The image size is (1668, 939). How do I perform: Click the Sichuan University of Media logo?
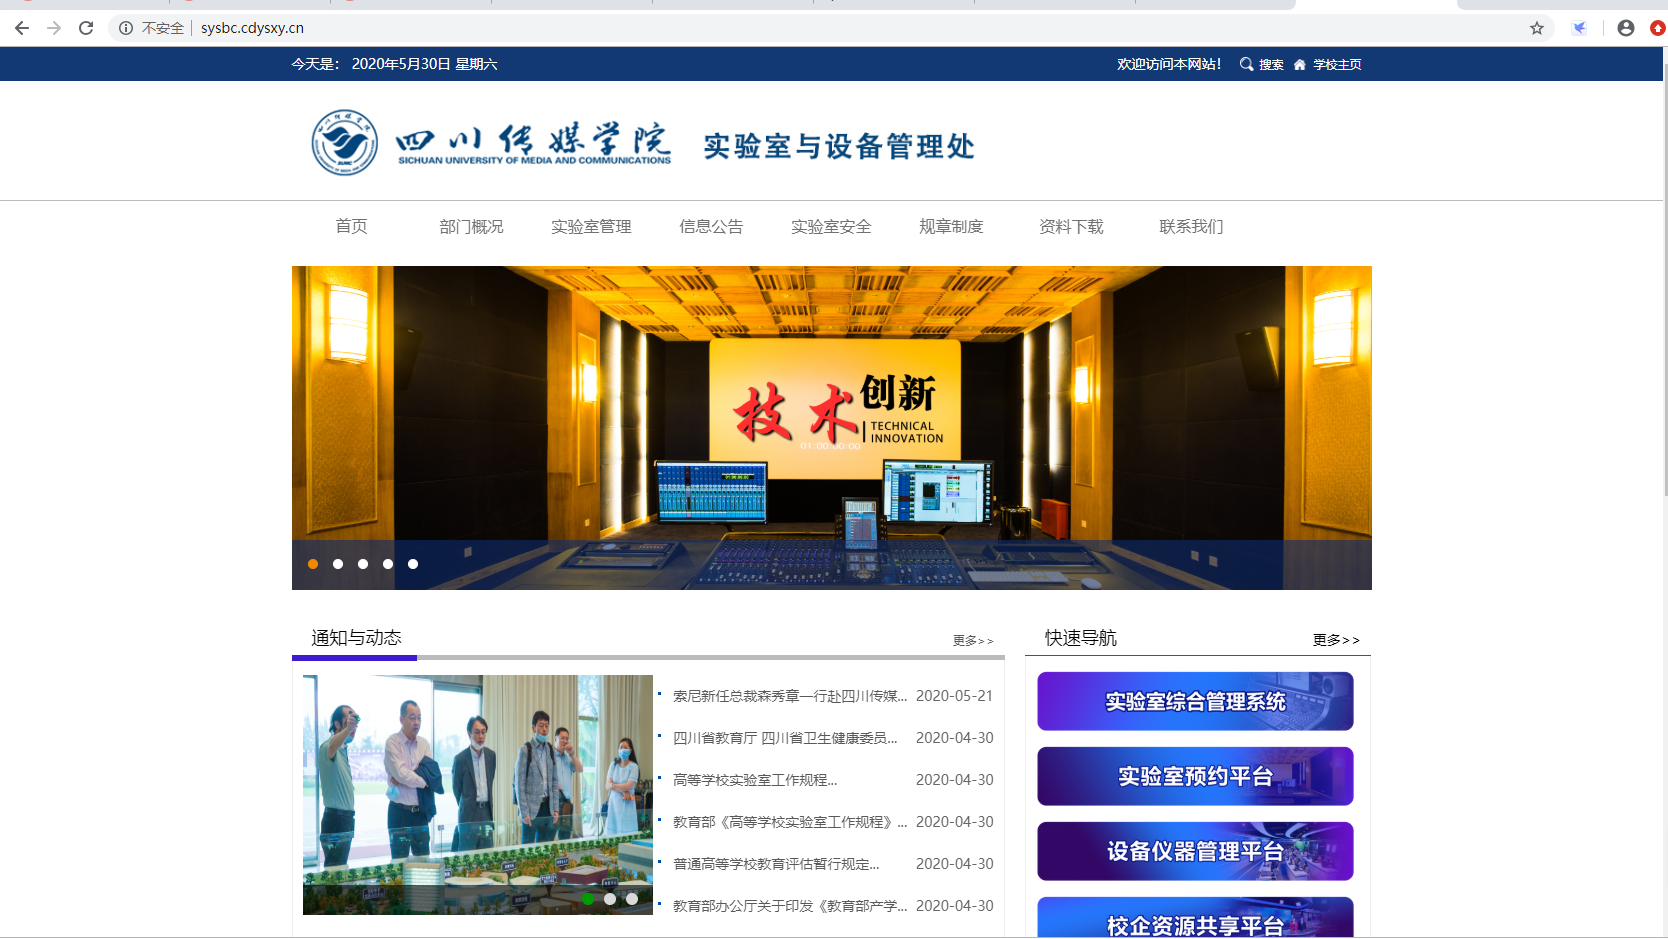345,143
